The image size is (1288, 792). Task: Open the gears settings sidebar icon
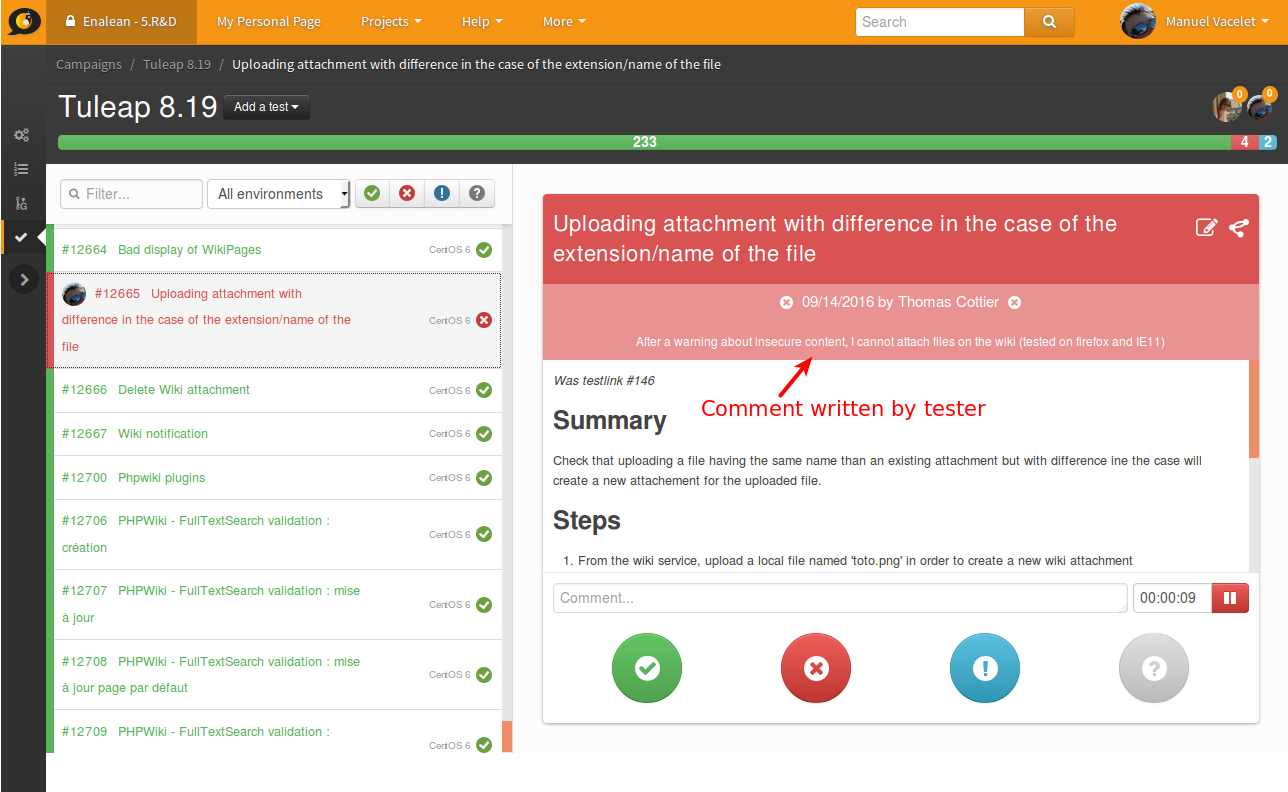pos(21,135)
